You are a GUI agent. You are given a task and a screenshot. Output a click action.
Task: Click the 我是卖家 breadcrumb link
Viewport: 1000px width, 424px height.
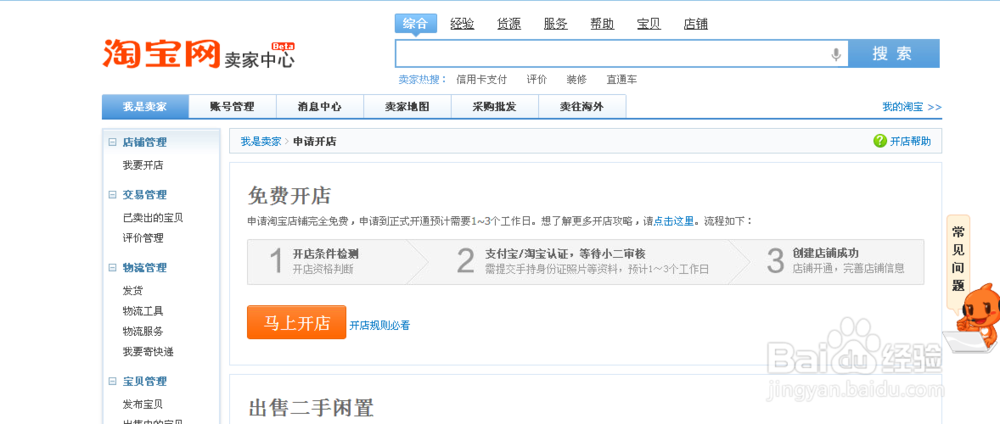coord(261,142)
